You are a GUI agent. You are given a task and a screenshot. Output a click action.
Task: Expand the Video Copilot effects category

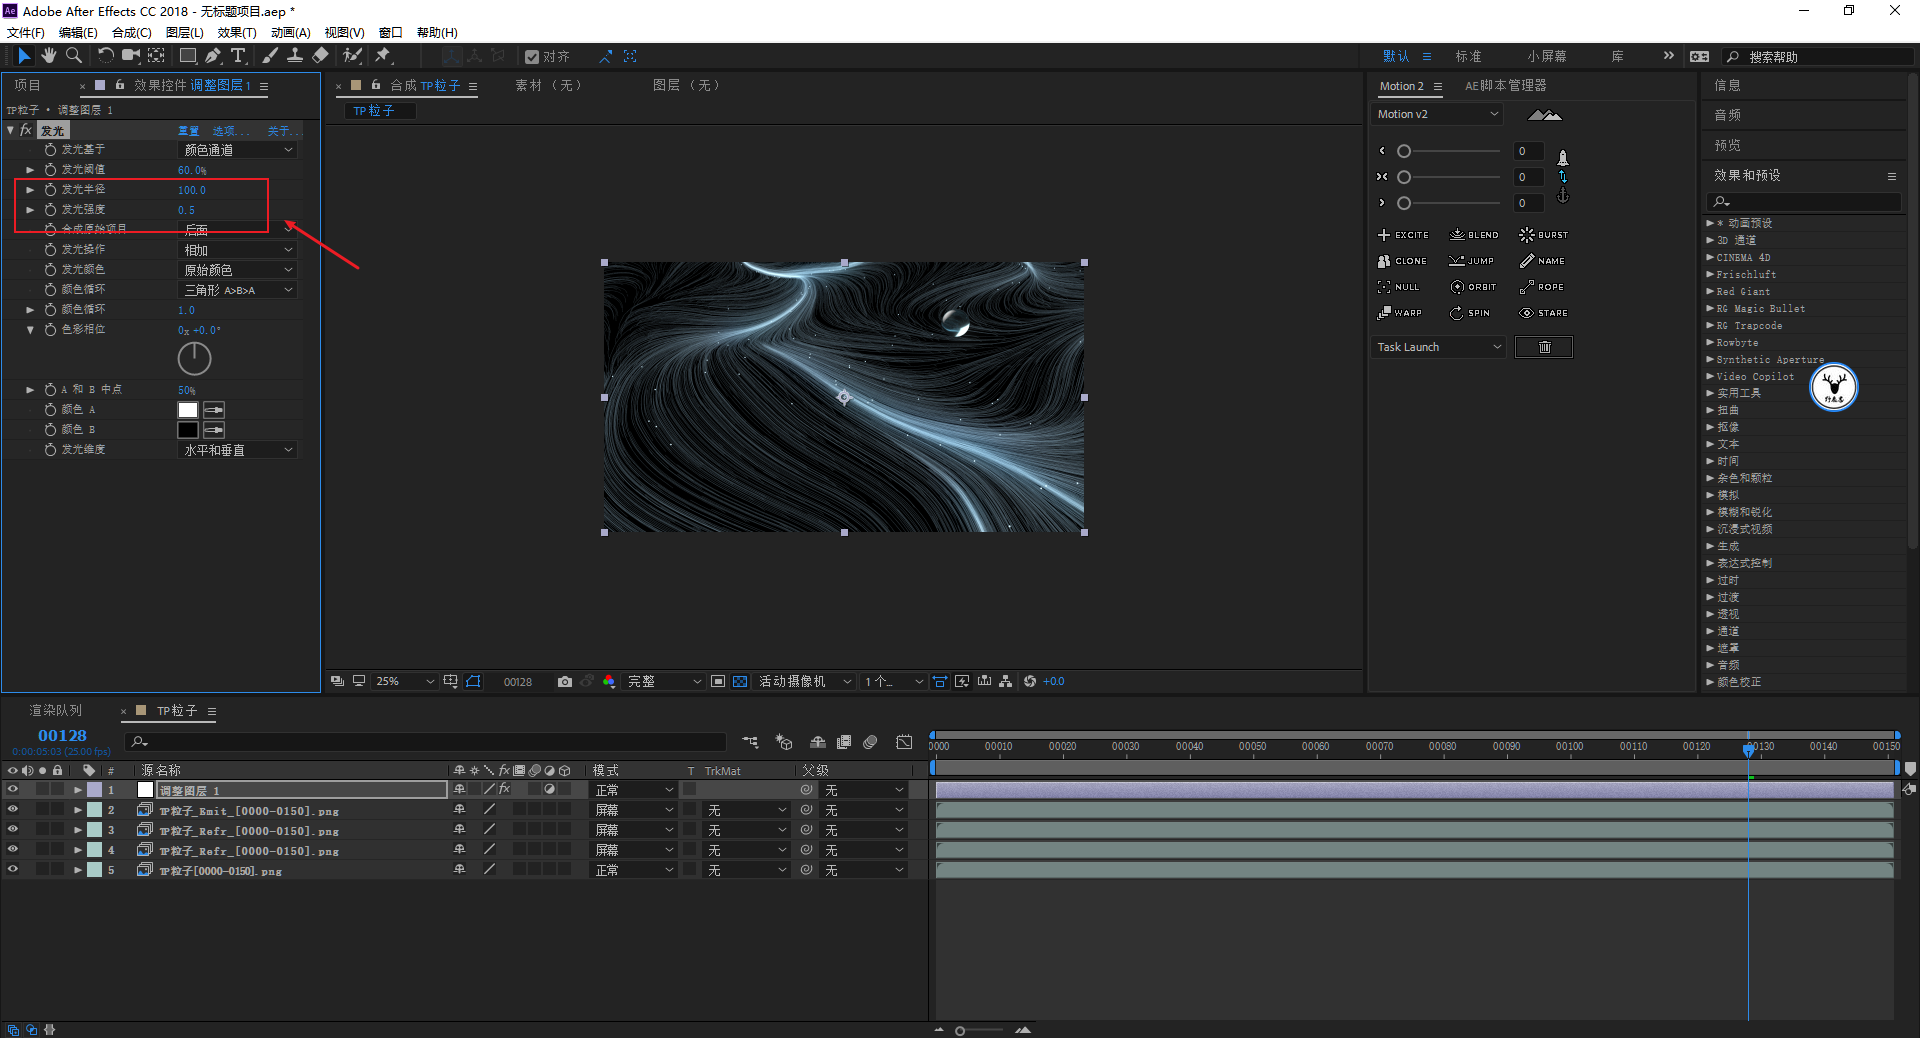[1709, 377]
